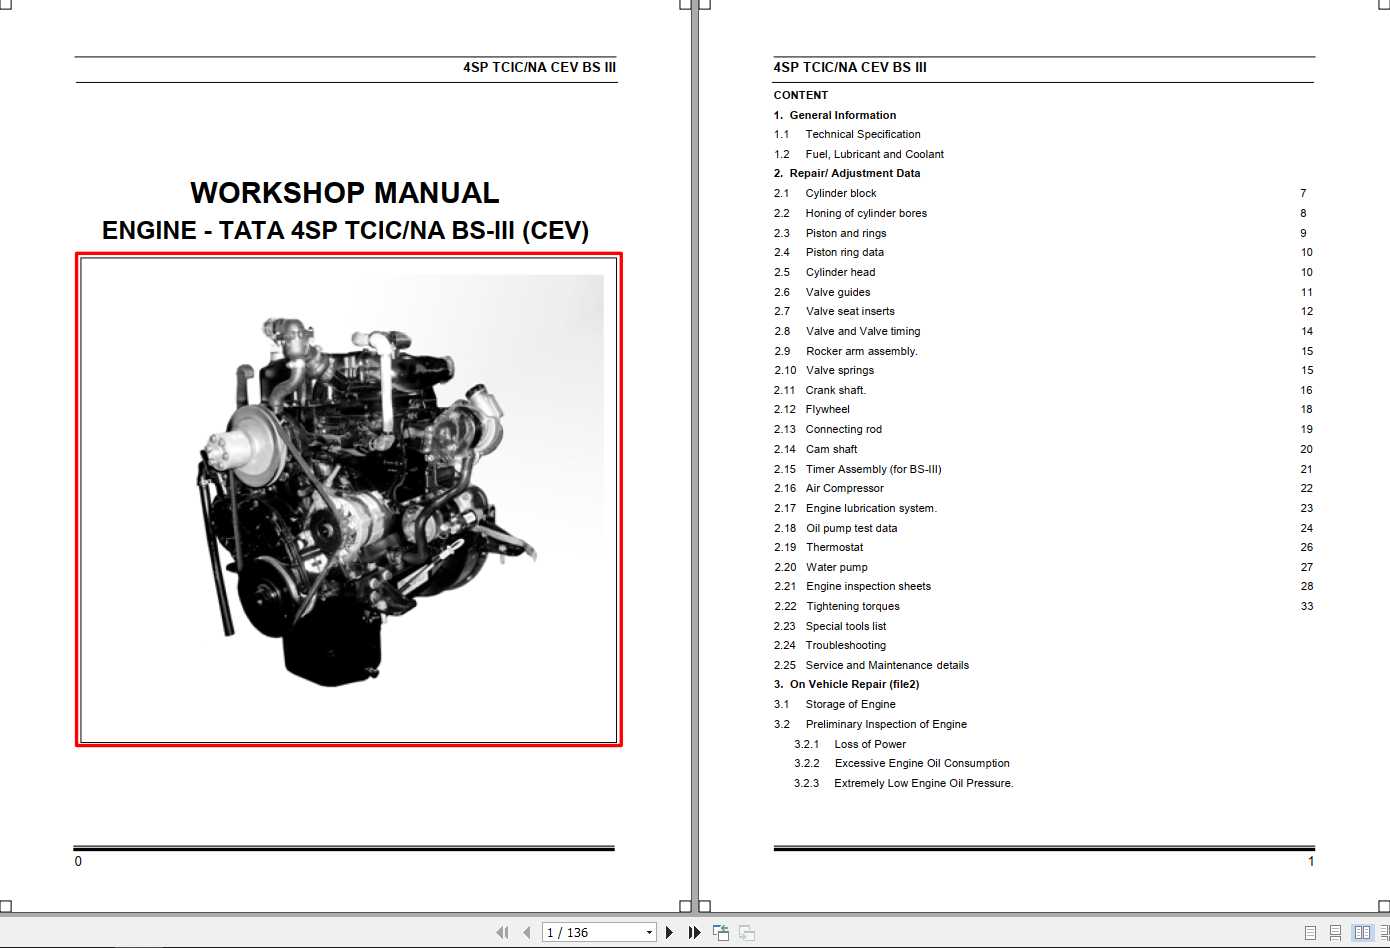Click left page header '4SP TCIC/NA CEV BS III'
Viewport: 1390px width, 948px height.
[540, 67]
